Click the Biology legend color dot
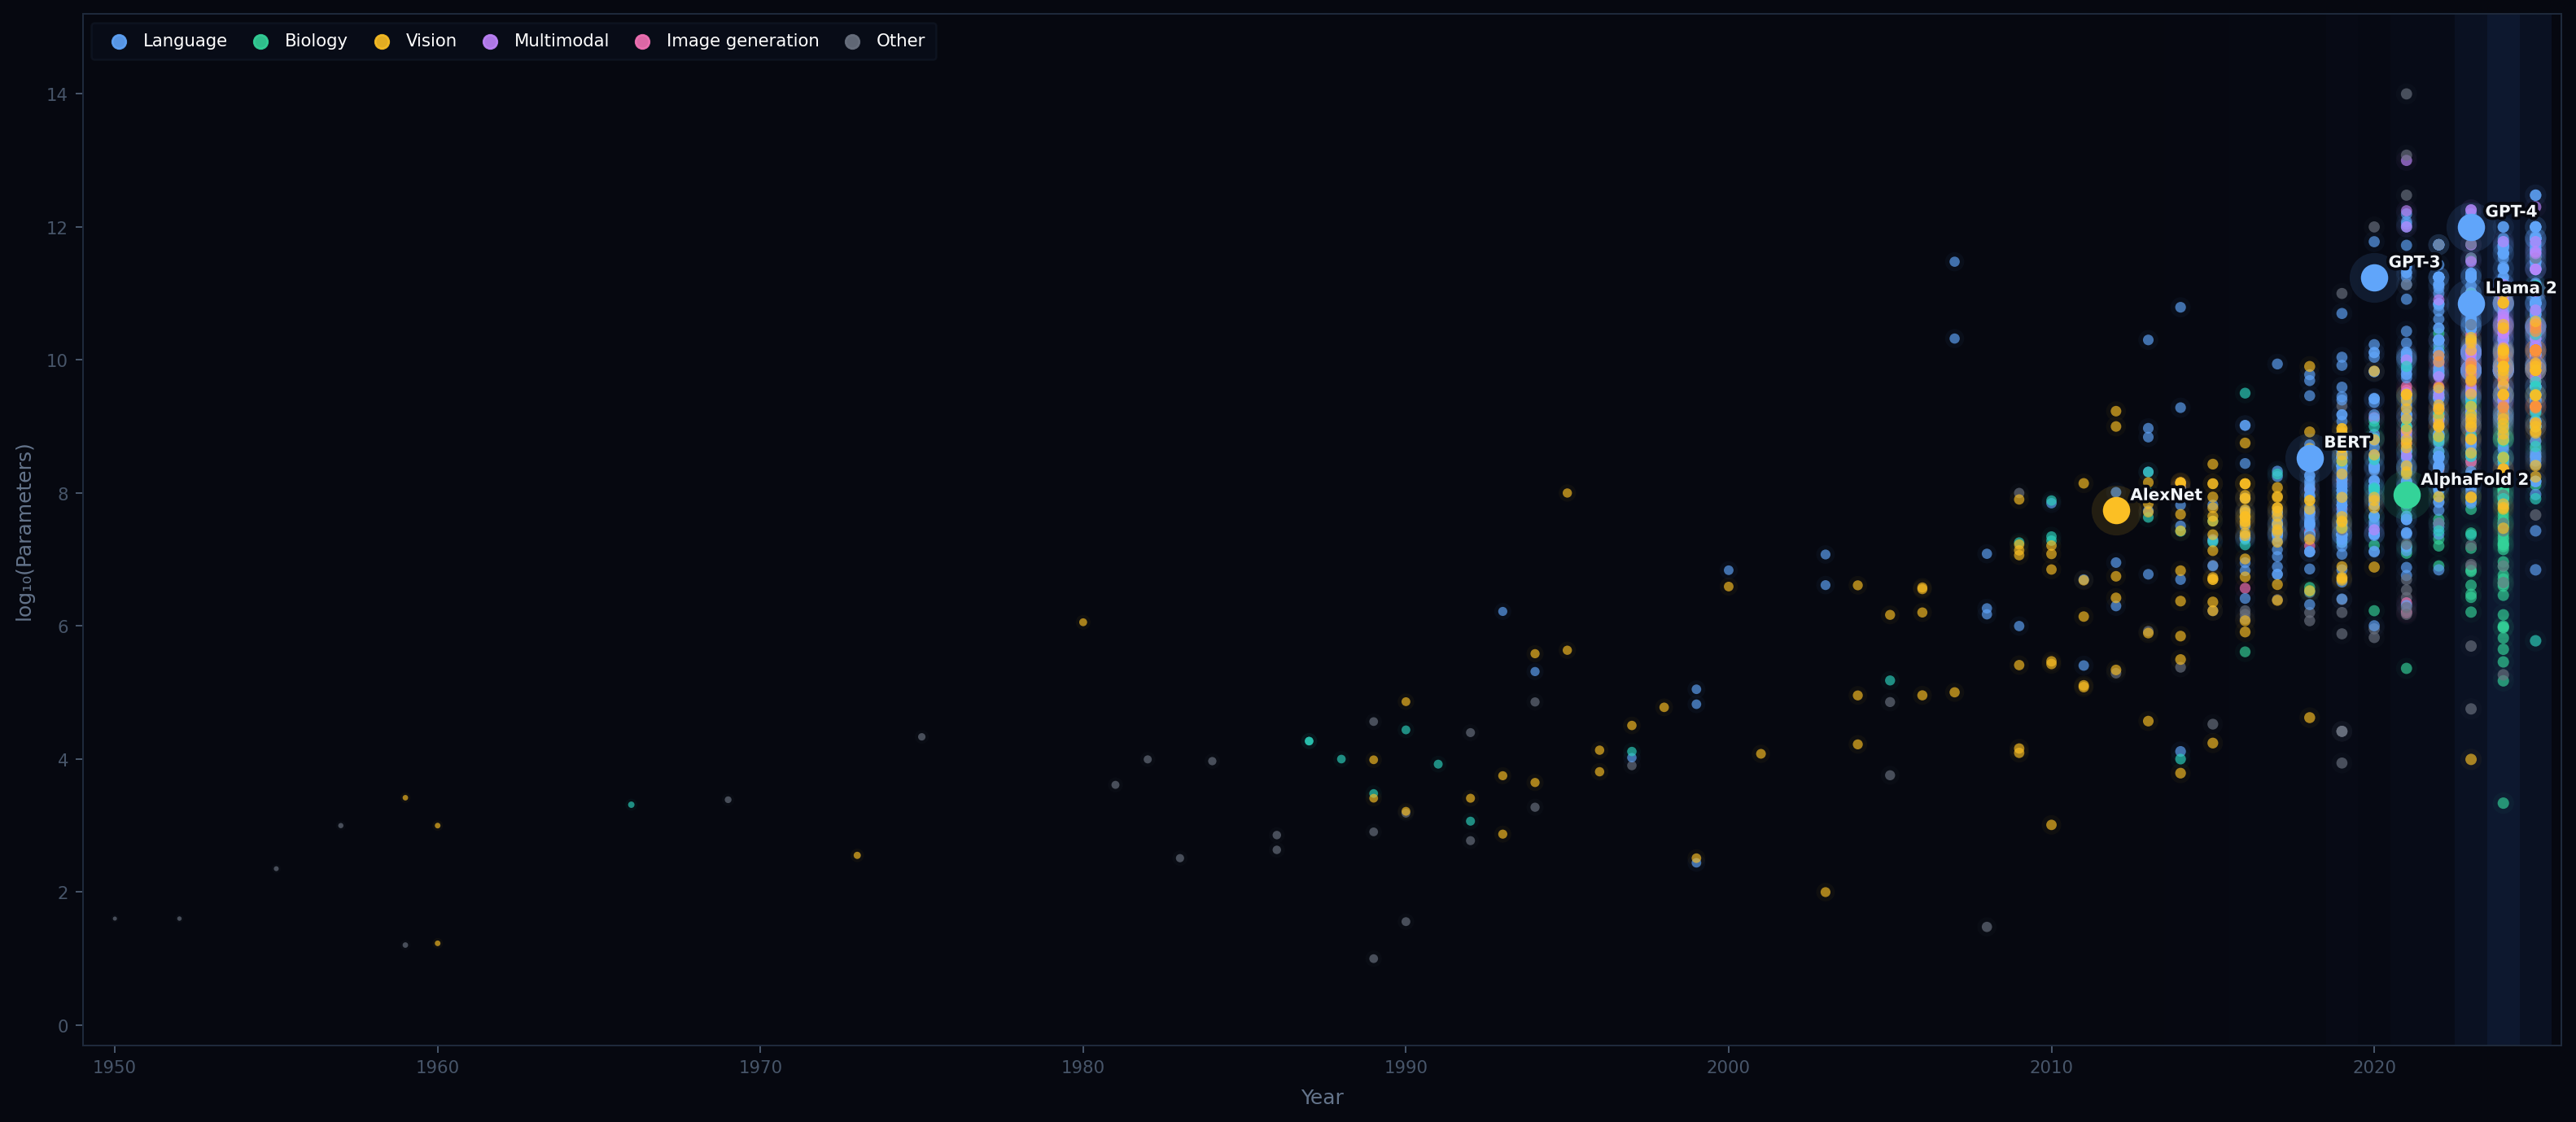 [260, 41]
